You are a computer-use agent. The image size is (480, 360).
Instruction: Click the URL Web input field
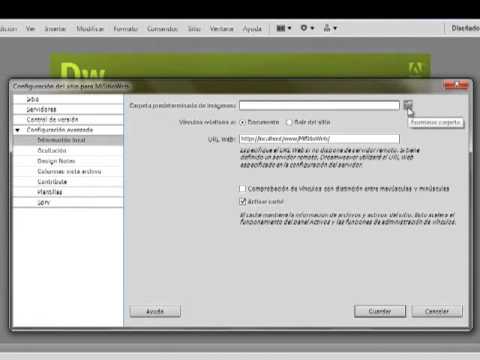click(319, 139)
